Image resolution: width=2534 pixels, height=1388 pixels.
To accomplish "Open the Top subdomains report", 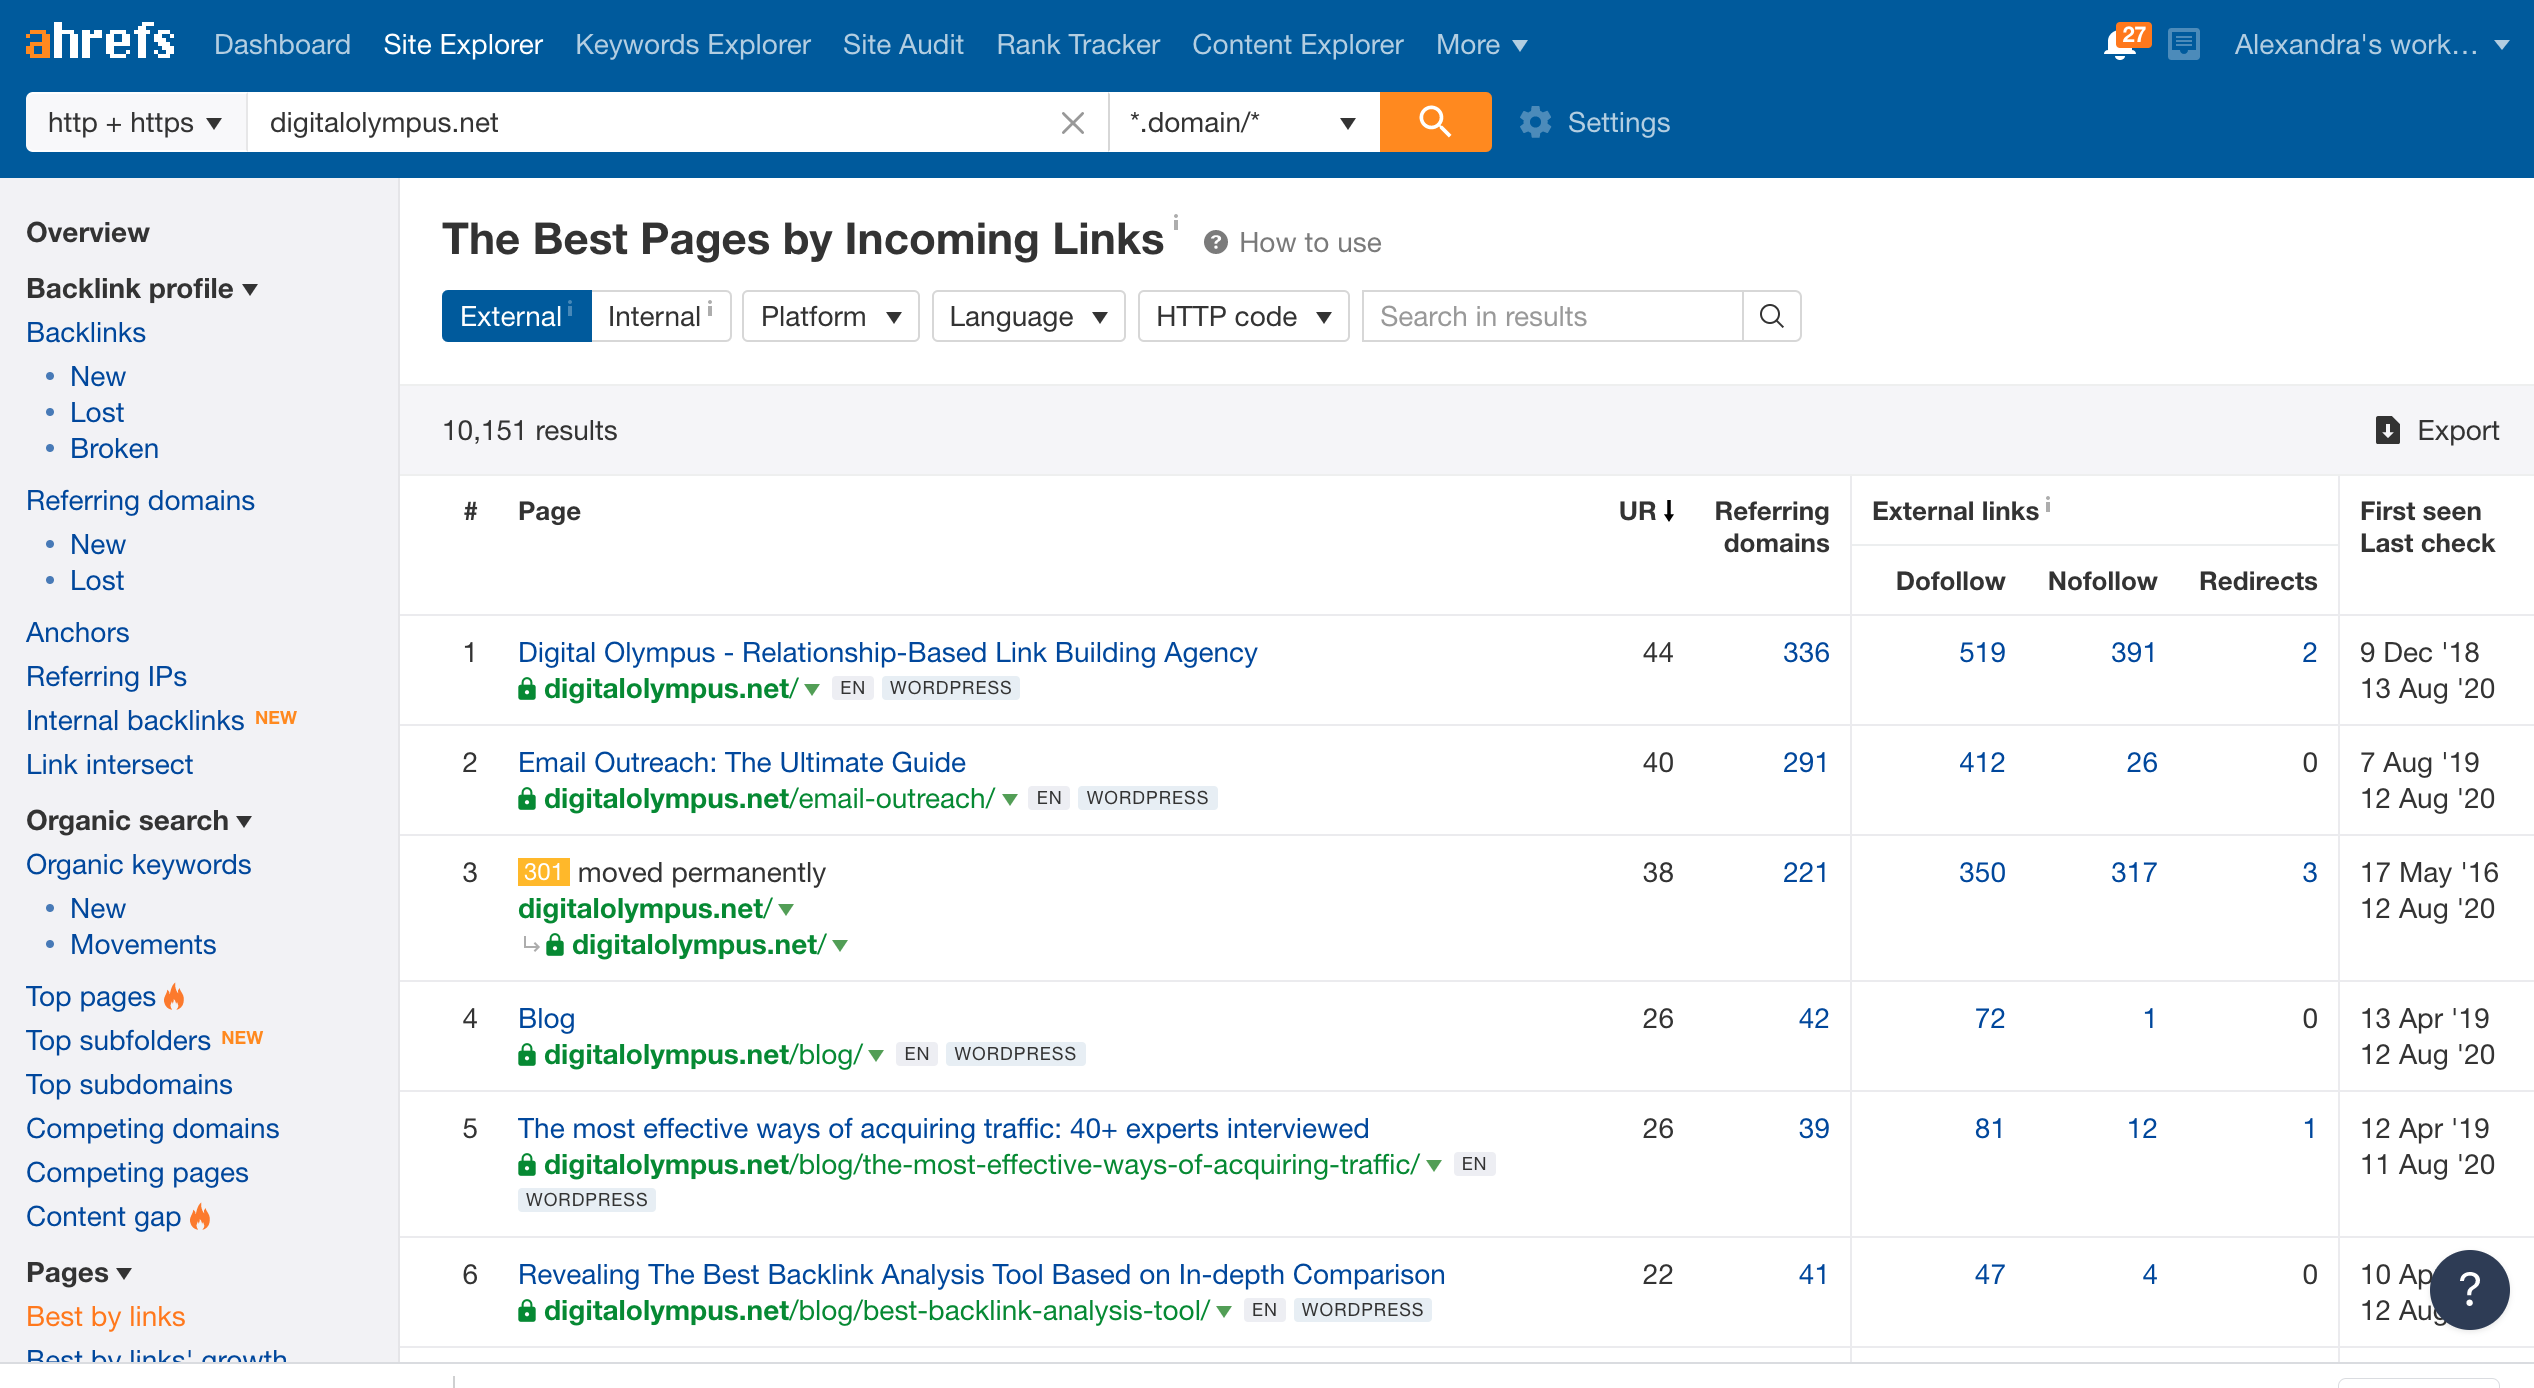I will click(129, 1084).
